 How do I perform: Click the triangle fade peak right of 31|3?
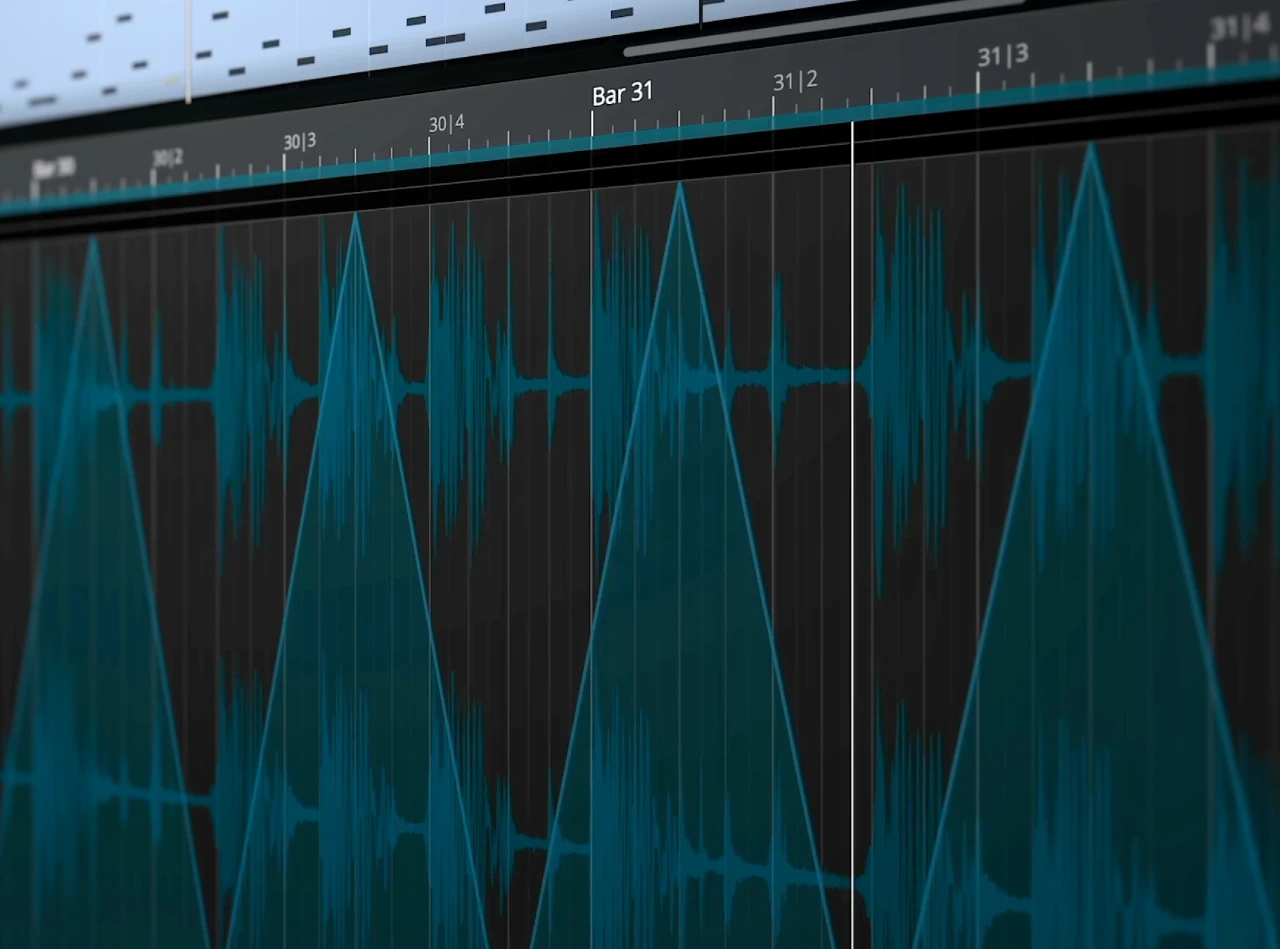(1091, 150)
